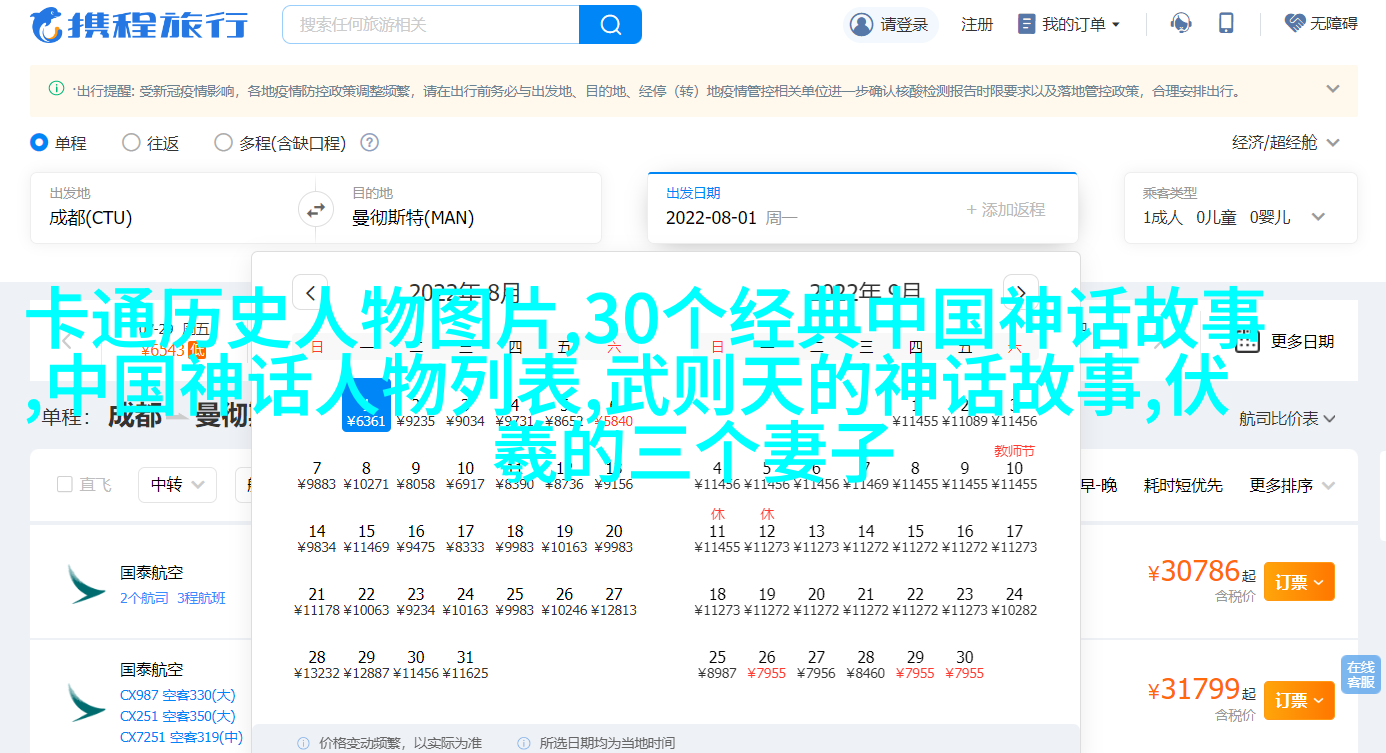This screenshot has height=753, width=1386.
Task: Select August 31 priced ¥11625
Action: tap(465, 664)
